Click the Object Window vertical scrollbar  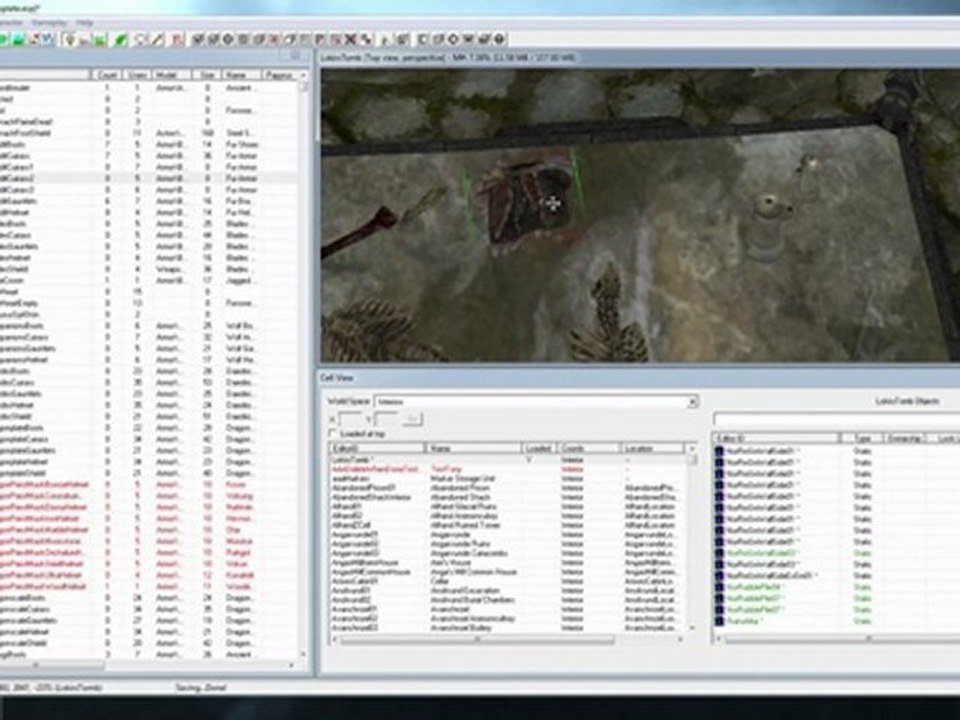(304, 367)
